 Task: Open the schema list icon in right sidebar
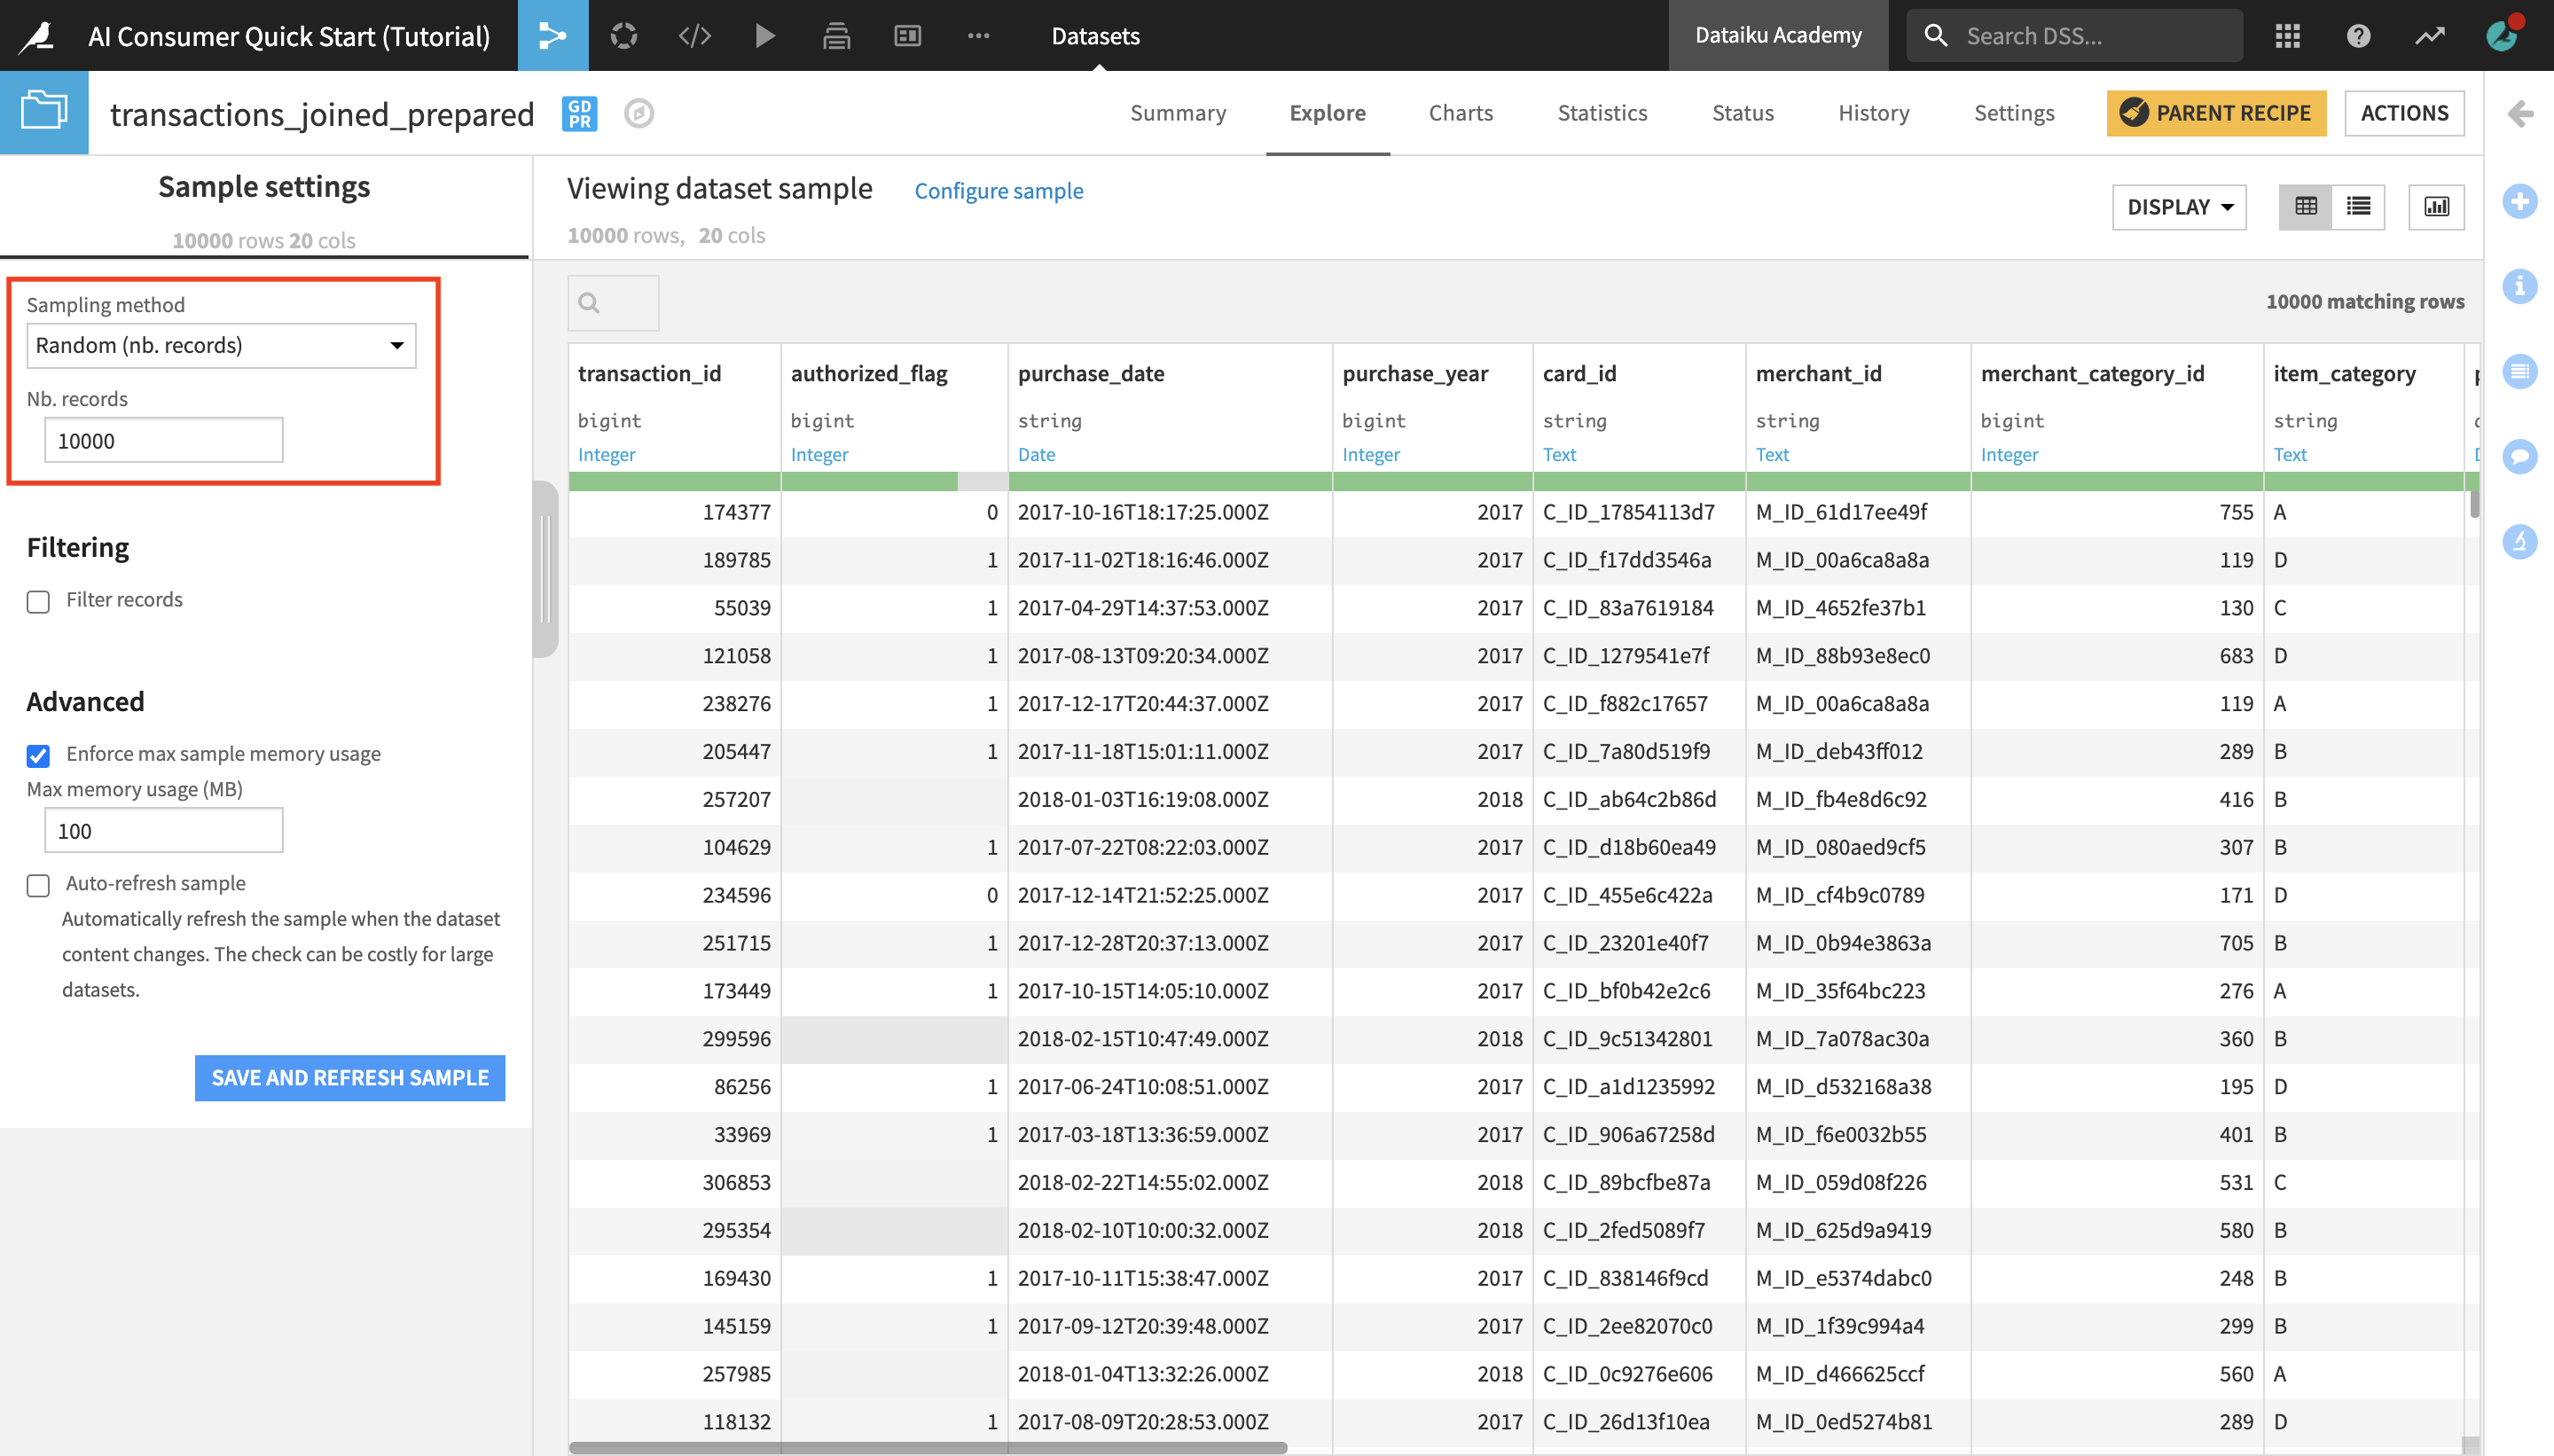coord(2519,371)
